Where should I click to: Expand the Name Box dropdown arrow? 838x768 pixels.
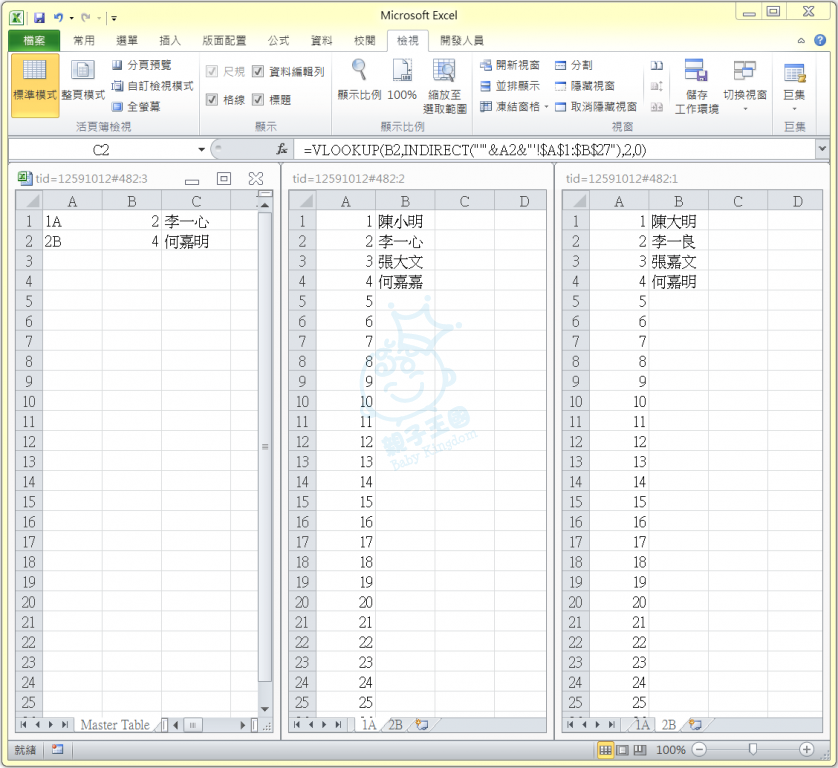tap(201, 150)
